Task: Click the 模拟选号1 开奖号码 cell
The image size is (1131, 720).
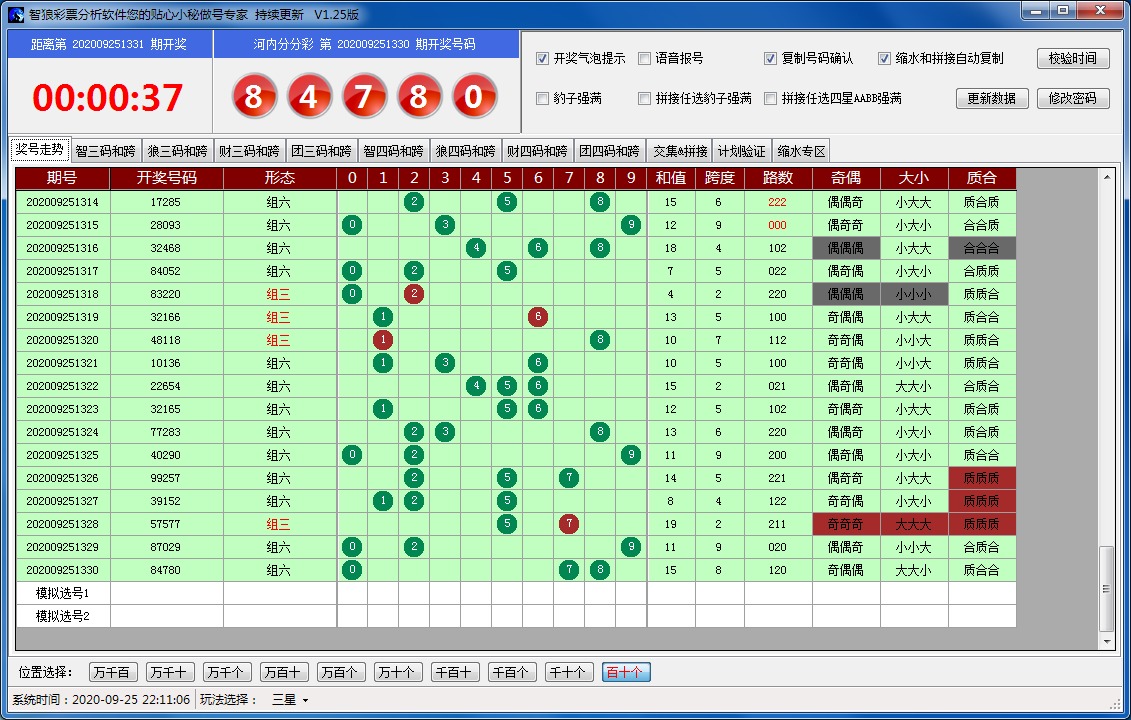Action: (x=166, y=593)
